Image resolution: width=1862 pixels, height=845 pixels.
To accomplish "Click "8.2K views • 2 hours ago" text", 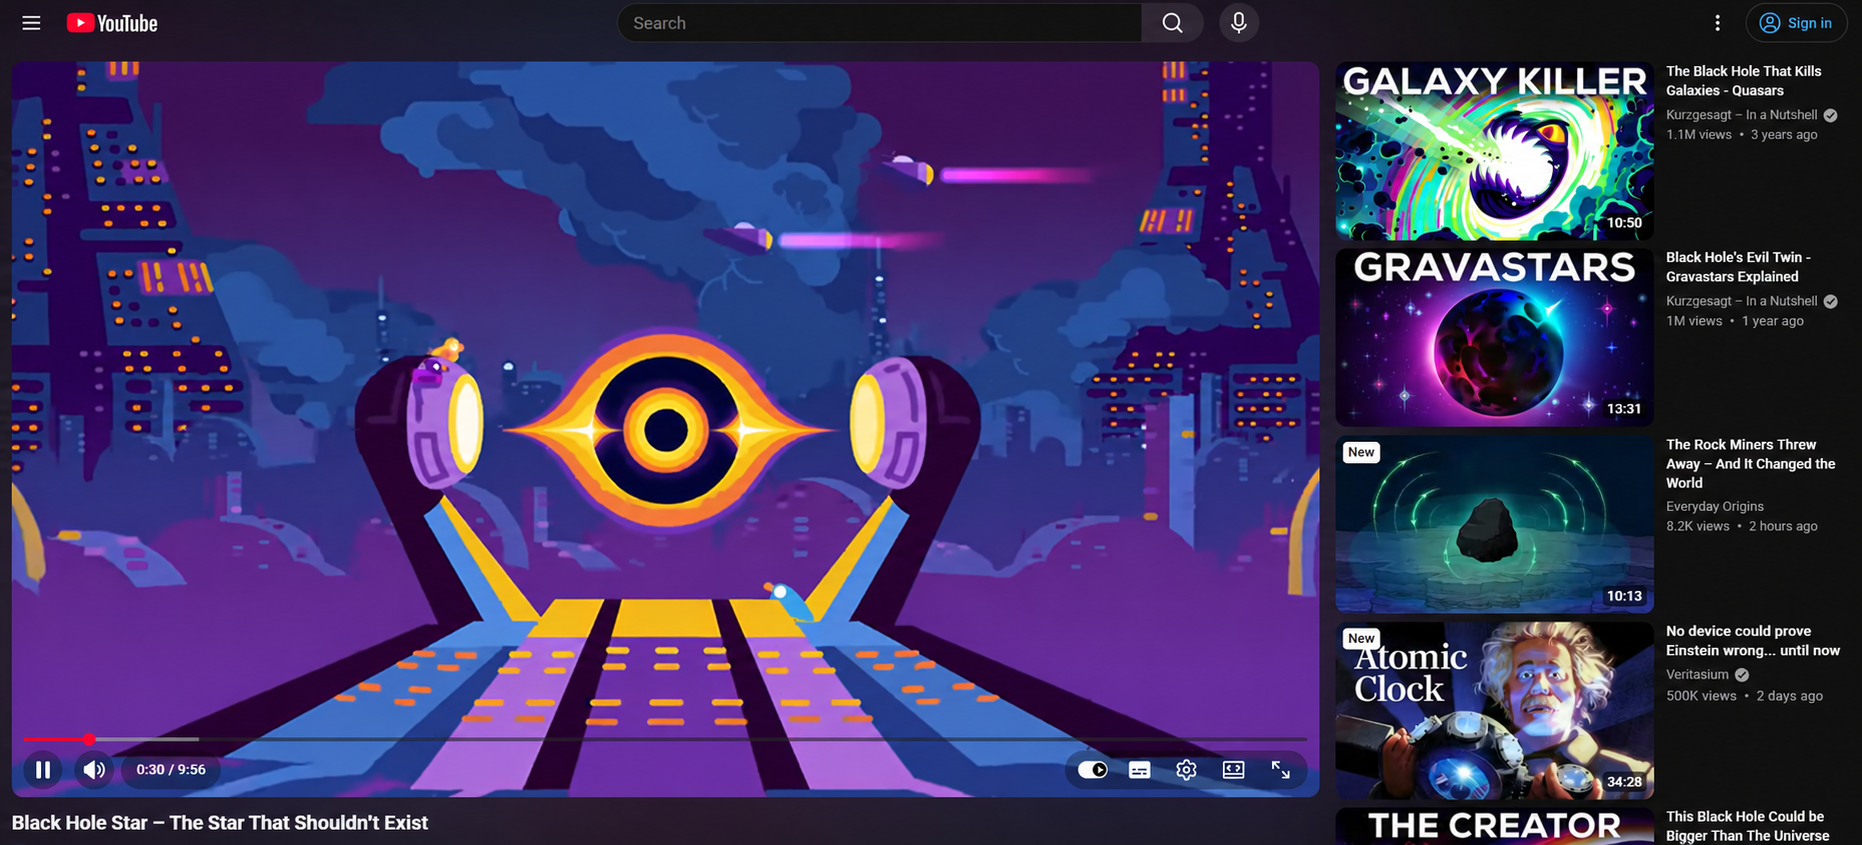I will 1741,526.
